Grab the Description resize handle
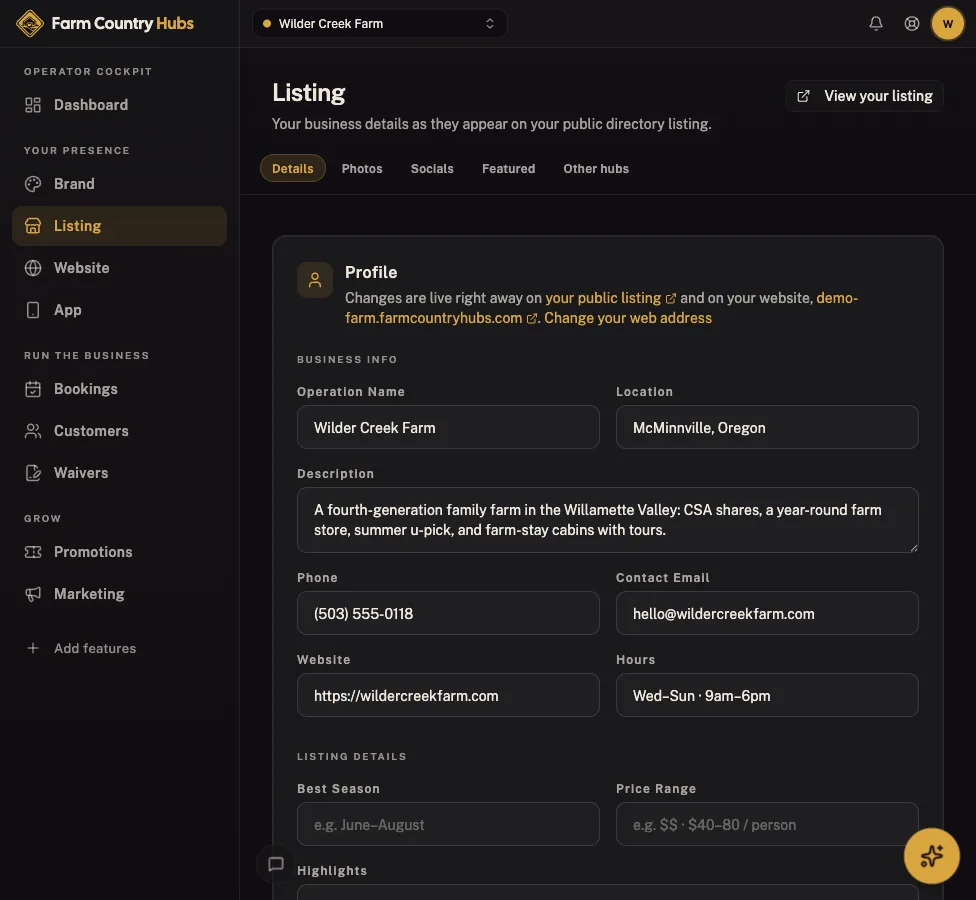This screenshot has width=976, height=900. [913, 547]
